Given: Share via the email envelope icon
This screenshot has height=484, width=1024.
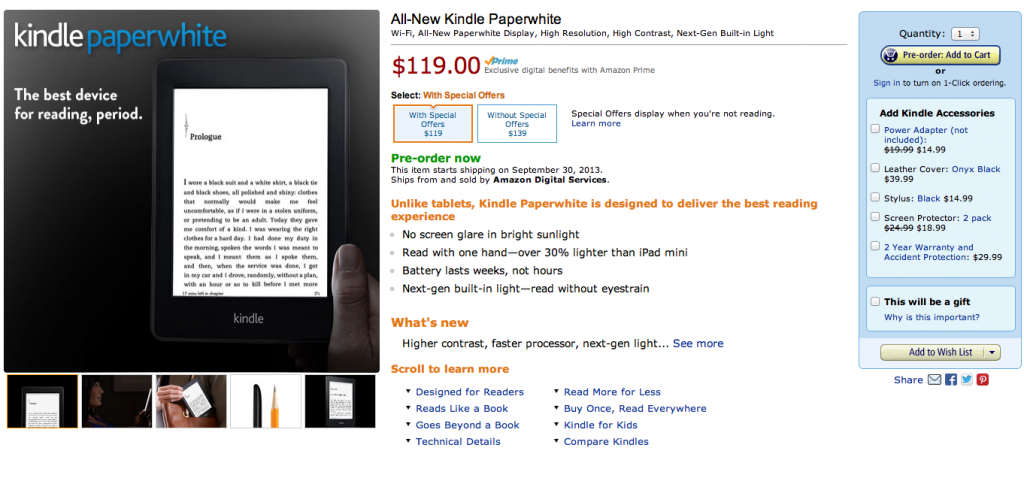Looking at the screenshot, I should (x=934, y=380).
